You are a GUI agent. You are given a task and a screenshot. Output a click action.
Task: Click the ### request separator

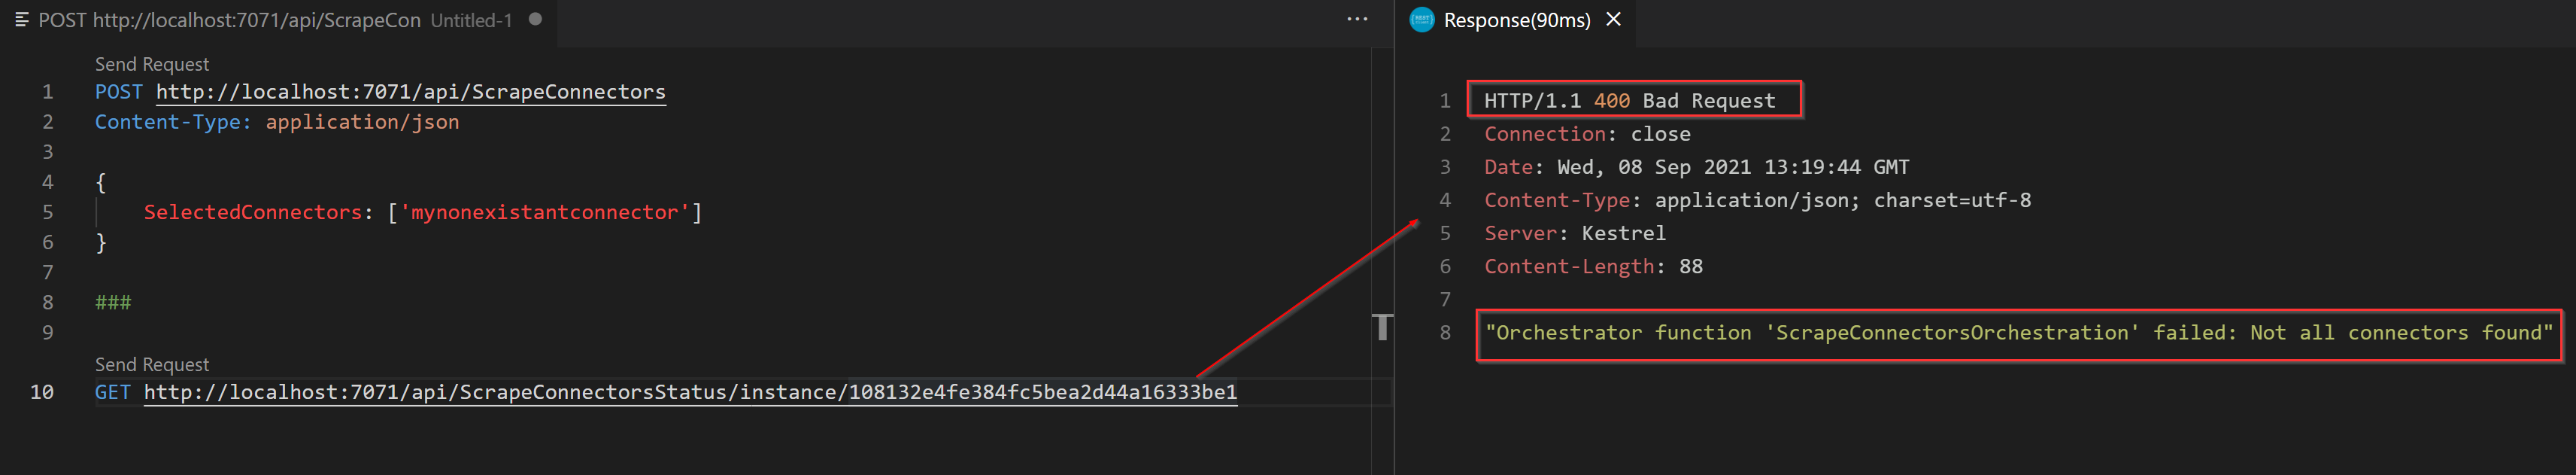point(113,302)
